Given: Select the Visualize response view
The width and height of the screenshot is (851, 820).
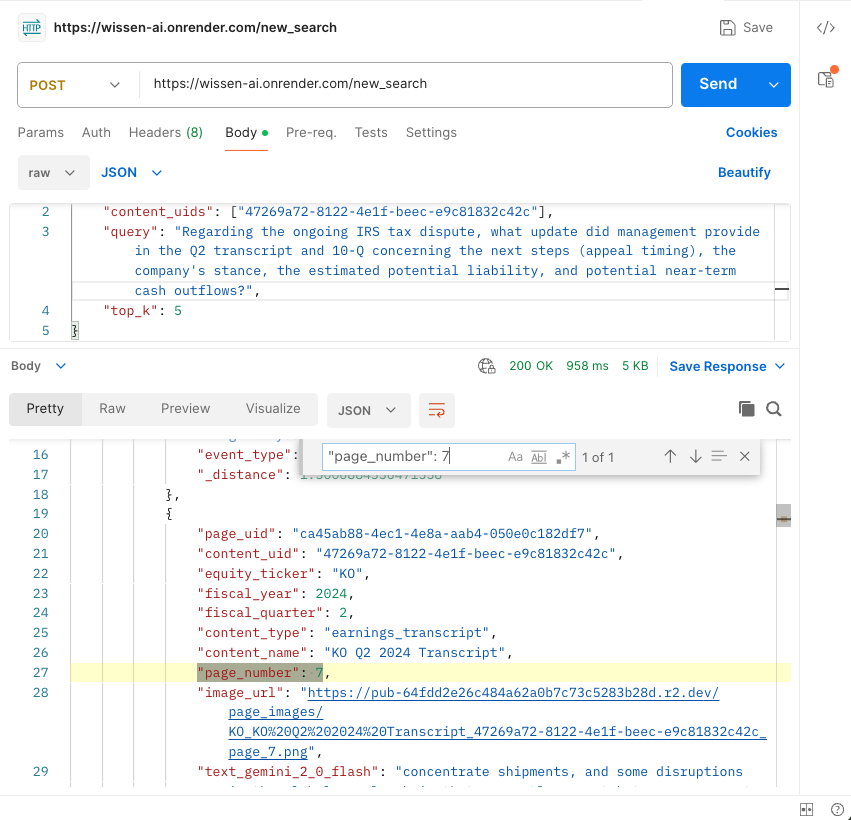Looking at the screenshot, I should pyautogui.click(x=273, y=409).
